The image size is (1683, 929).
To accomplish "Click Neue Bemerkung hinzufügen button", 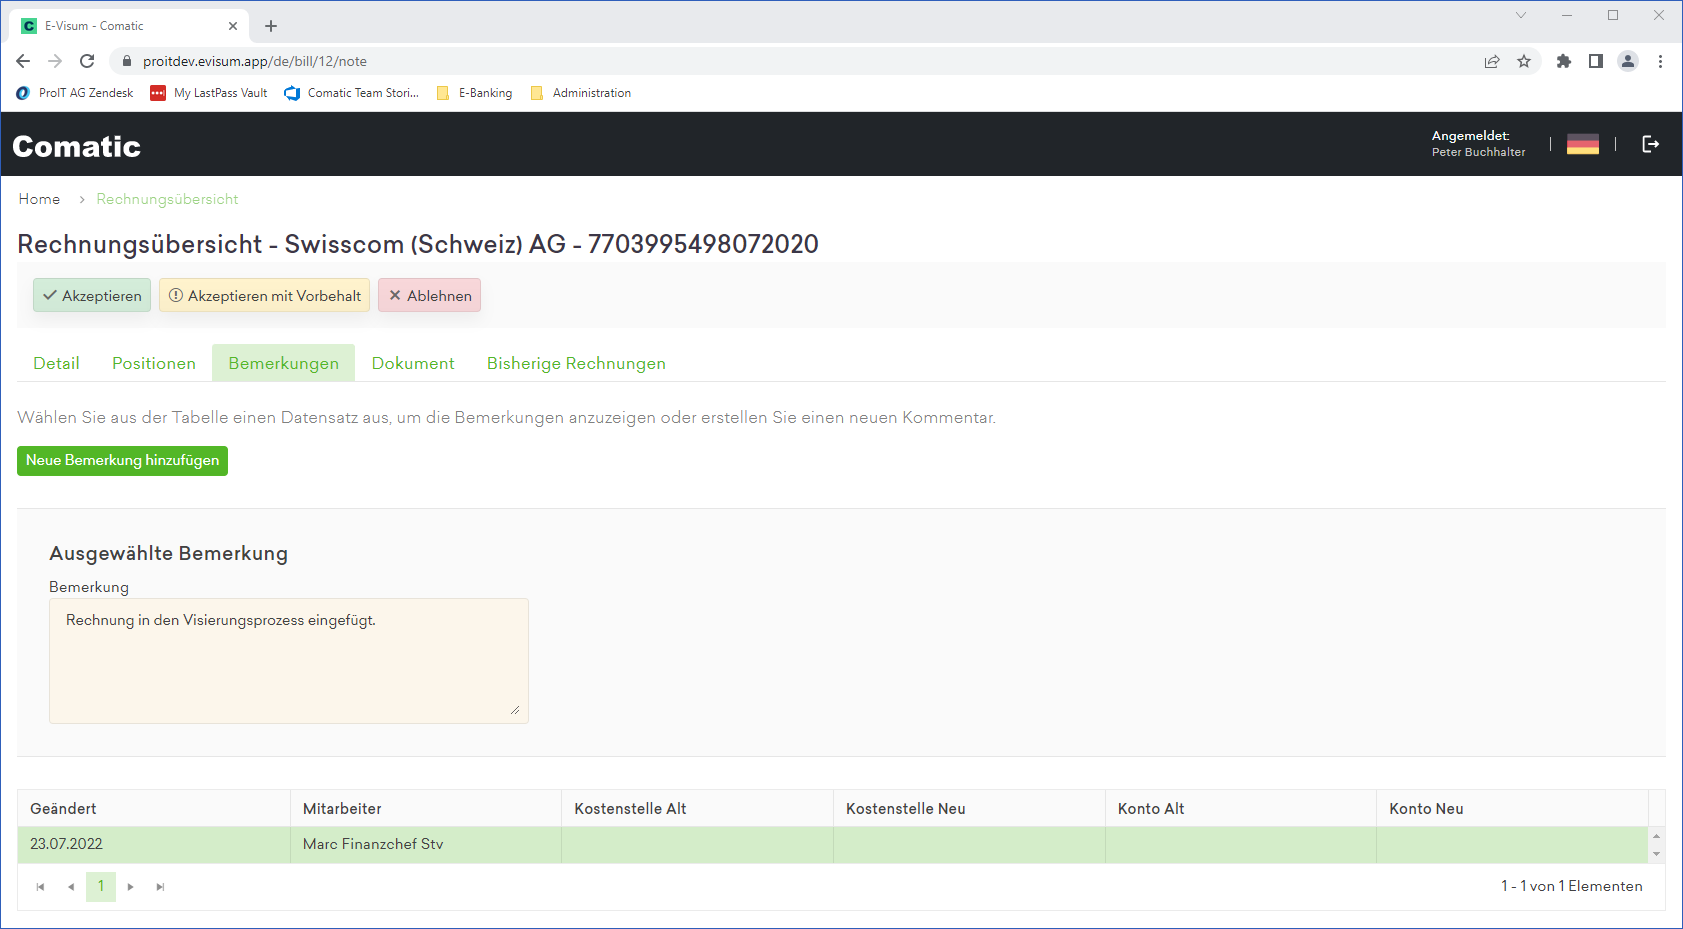I will point(122,461).
